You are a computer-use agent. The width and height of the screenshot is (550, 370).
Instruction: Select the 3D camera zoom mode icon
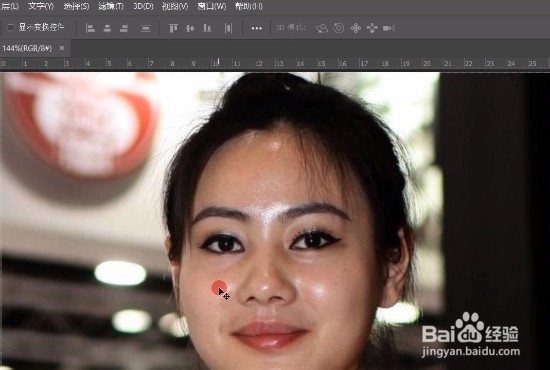coord(389,28)
